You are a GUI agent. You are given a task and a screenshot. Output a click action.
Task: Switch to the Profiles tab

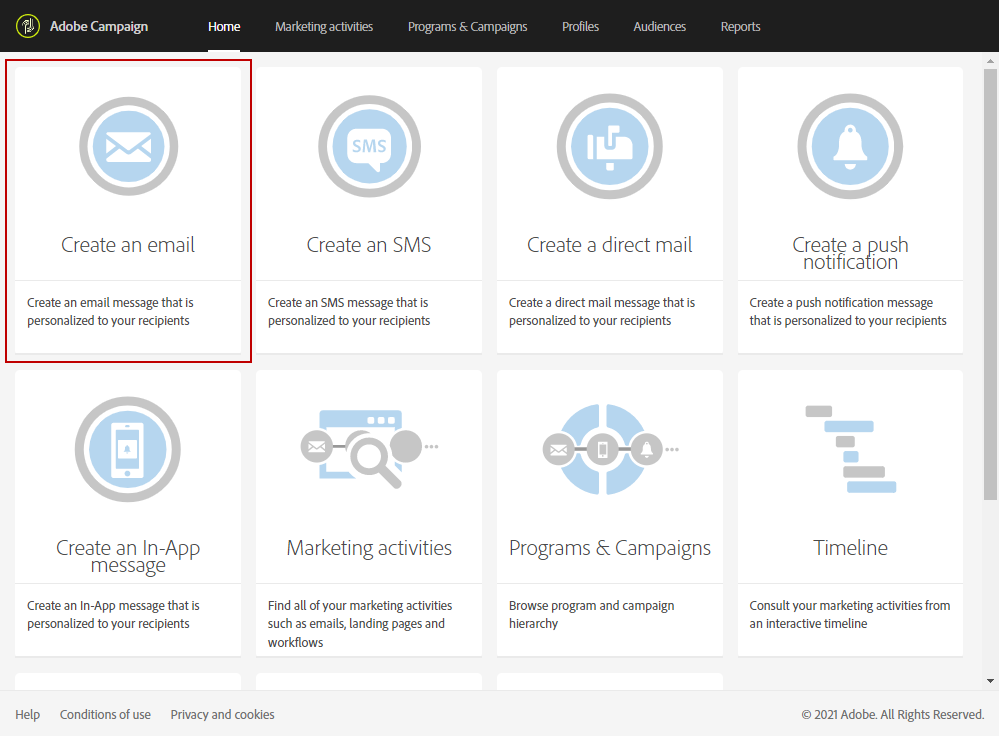[580, 27]
